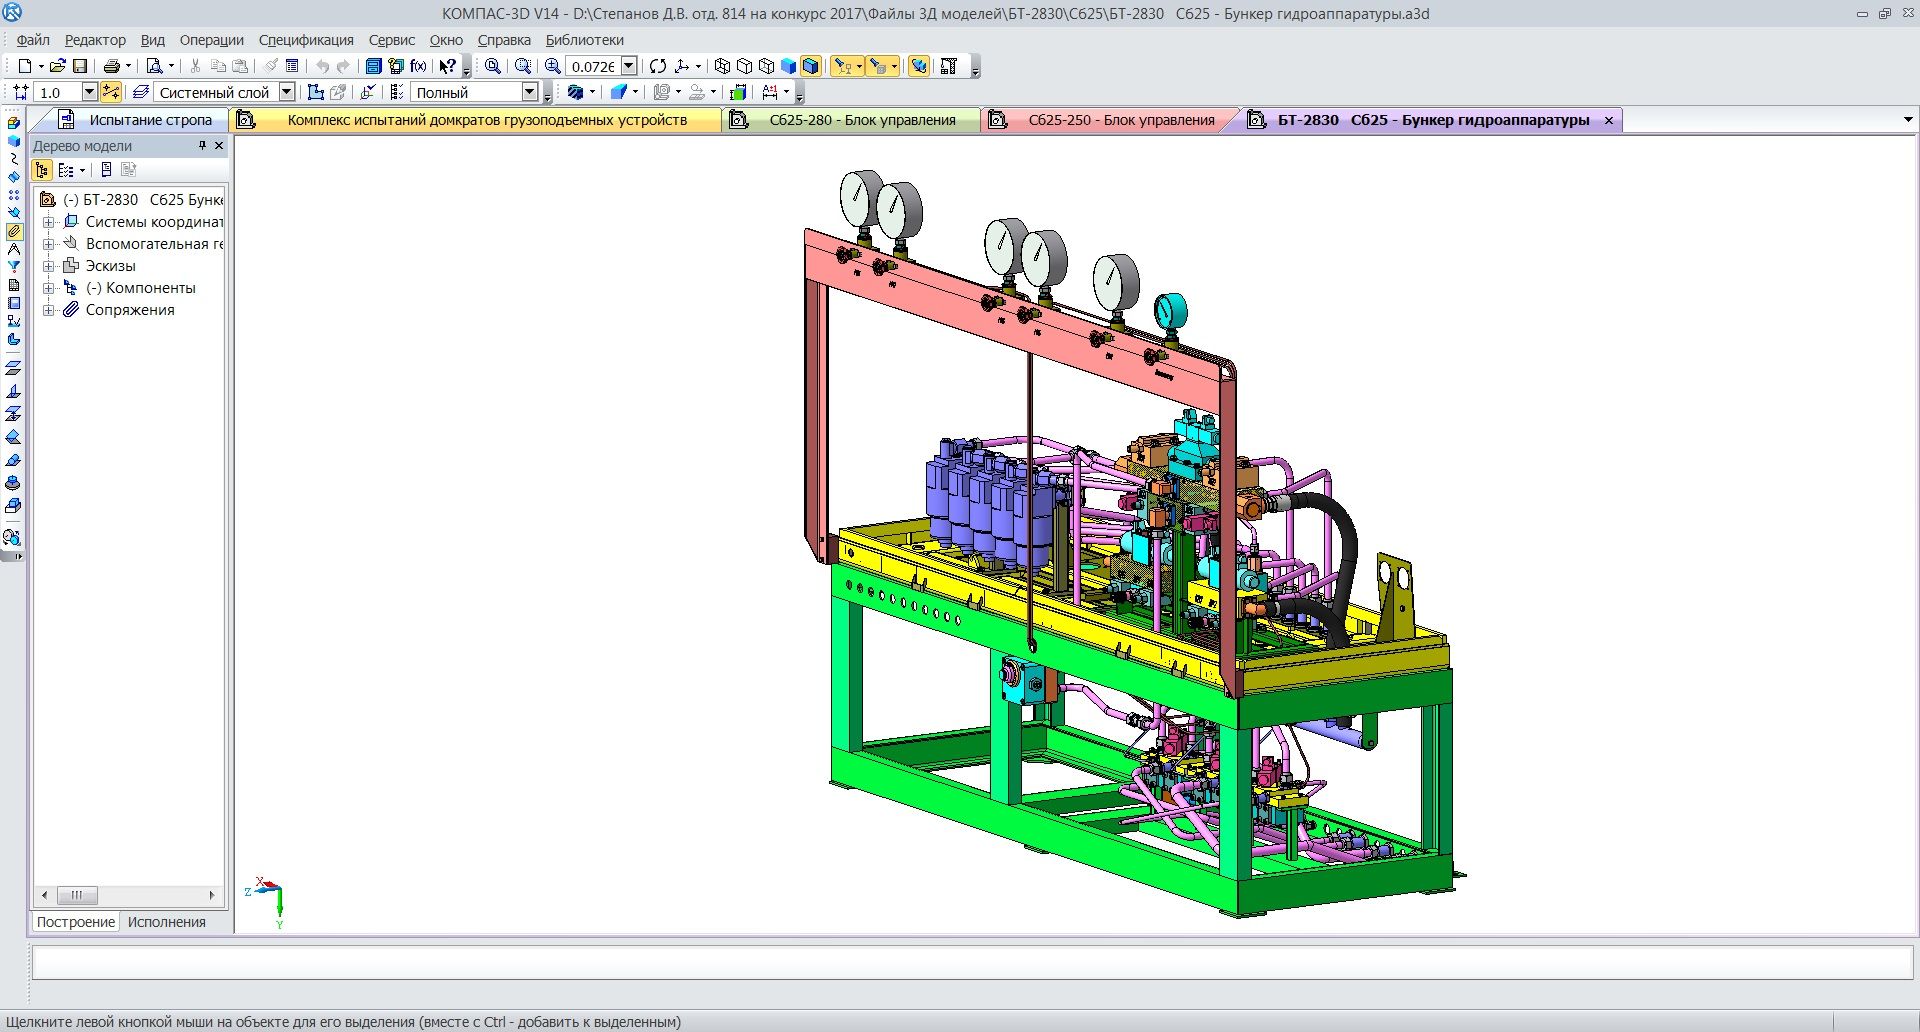1920x1032 pixels.
Task: Select Сопряжения in the model tree
Action: [129, 310]
